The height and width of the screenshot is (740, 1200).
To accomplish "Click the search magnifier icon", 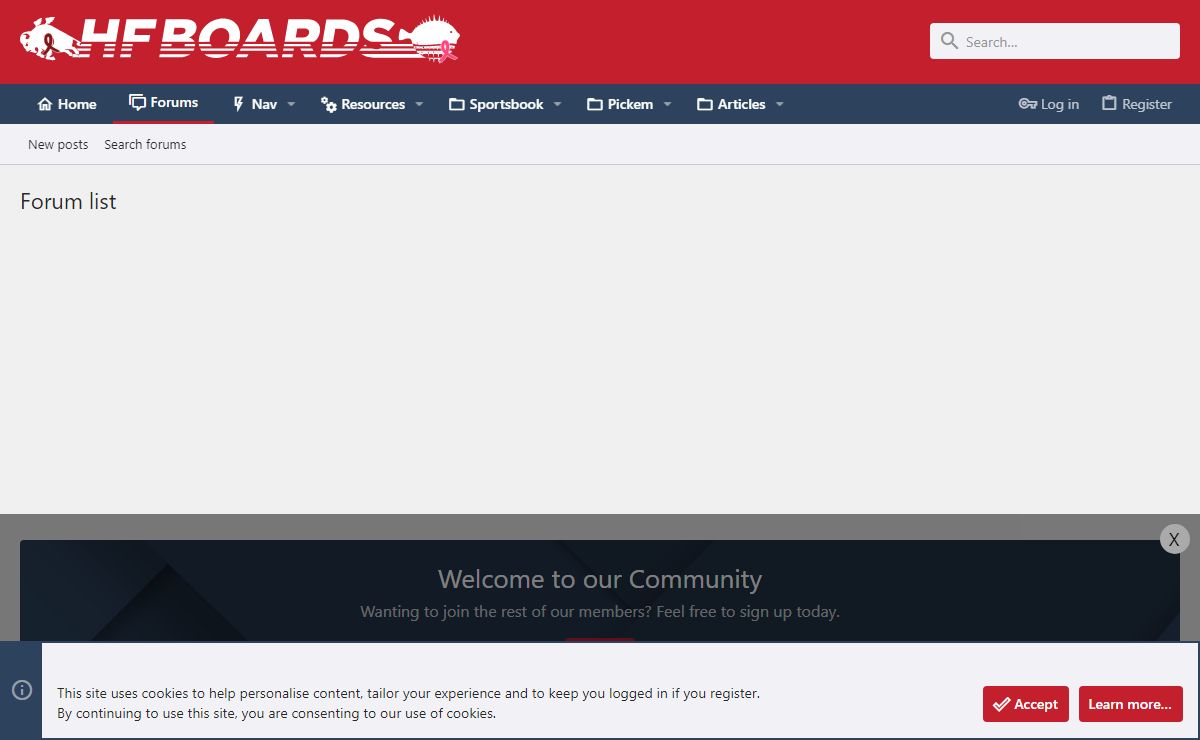I will click(949, 41).
